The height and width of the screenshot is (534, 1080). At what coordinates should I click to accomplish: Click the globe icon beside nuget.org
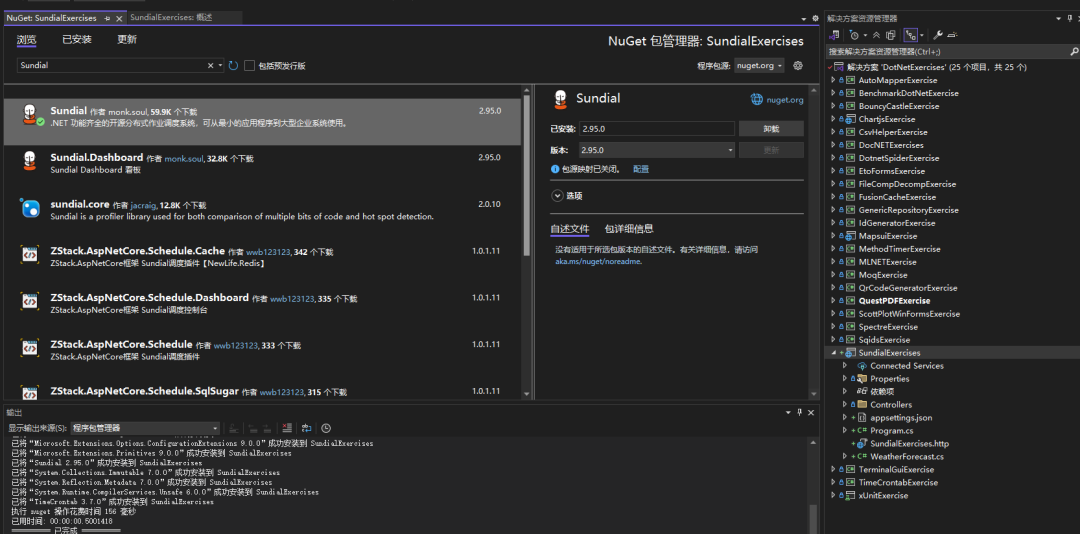point(756,99)
